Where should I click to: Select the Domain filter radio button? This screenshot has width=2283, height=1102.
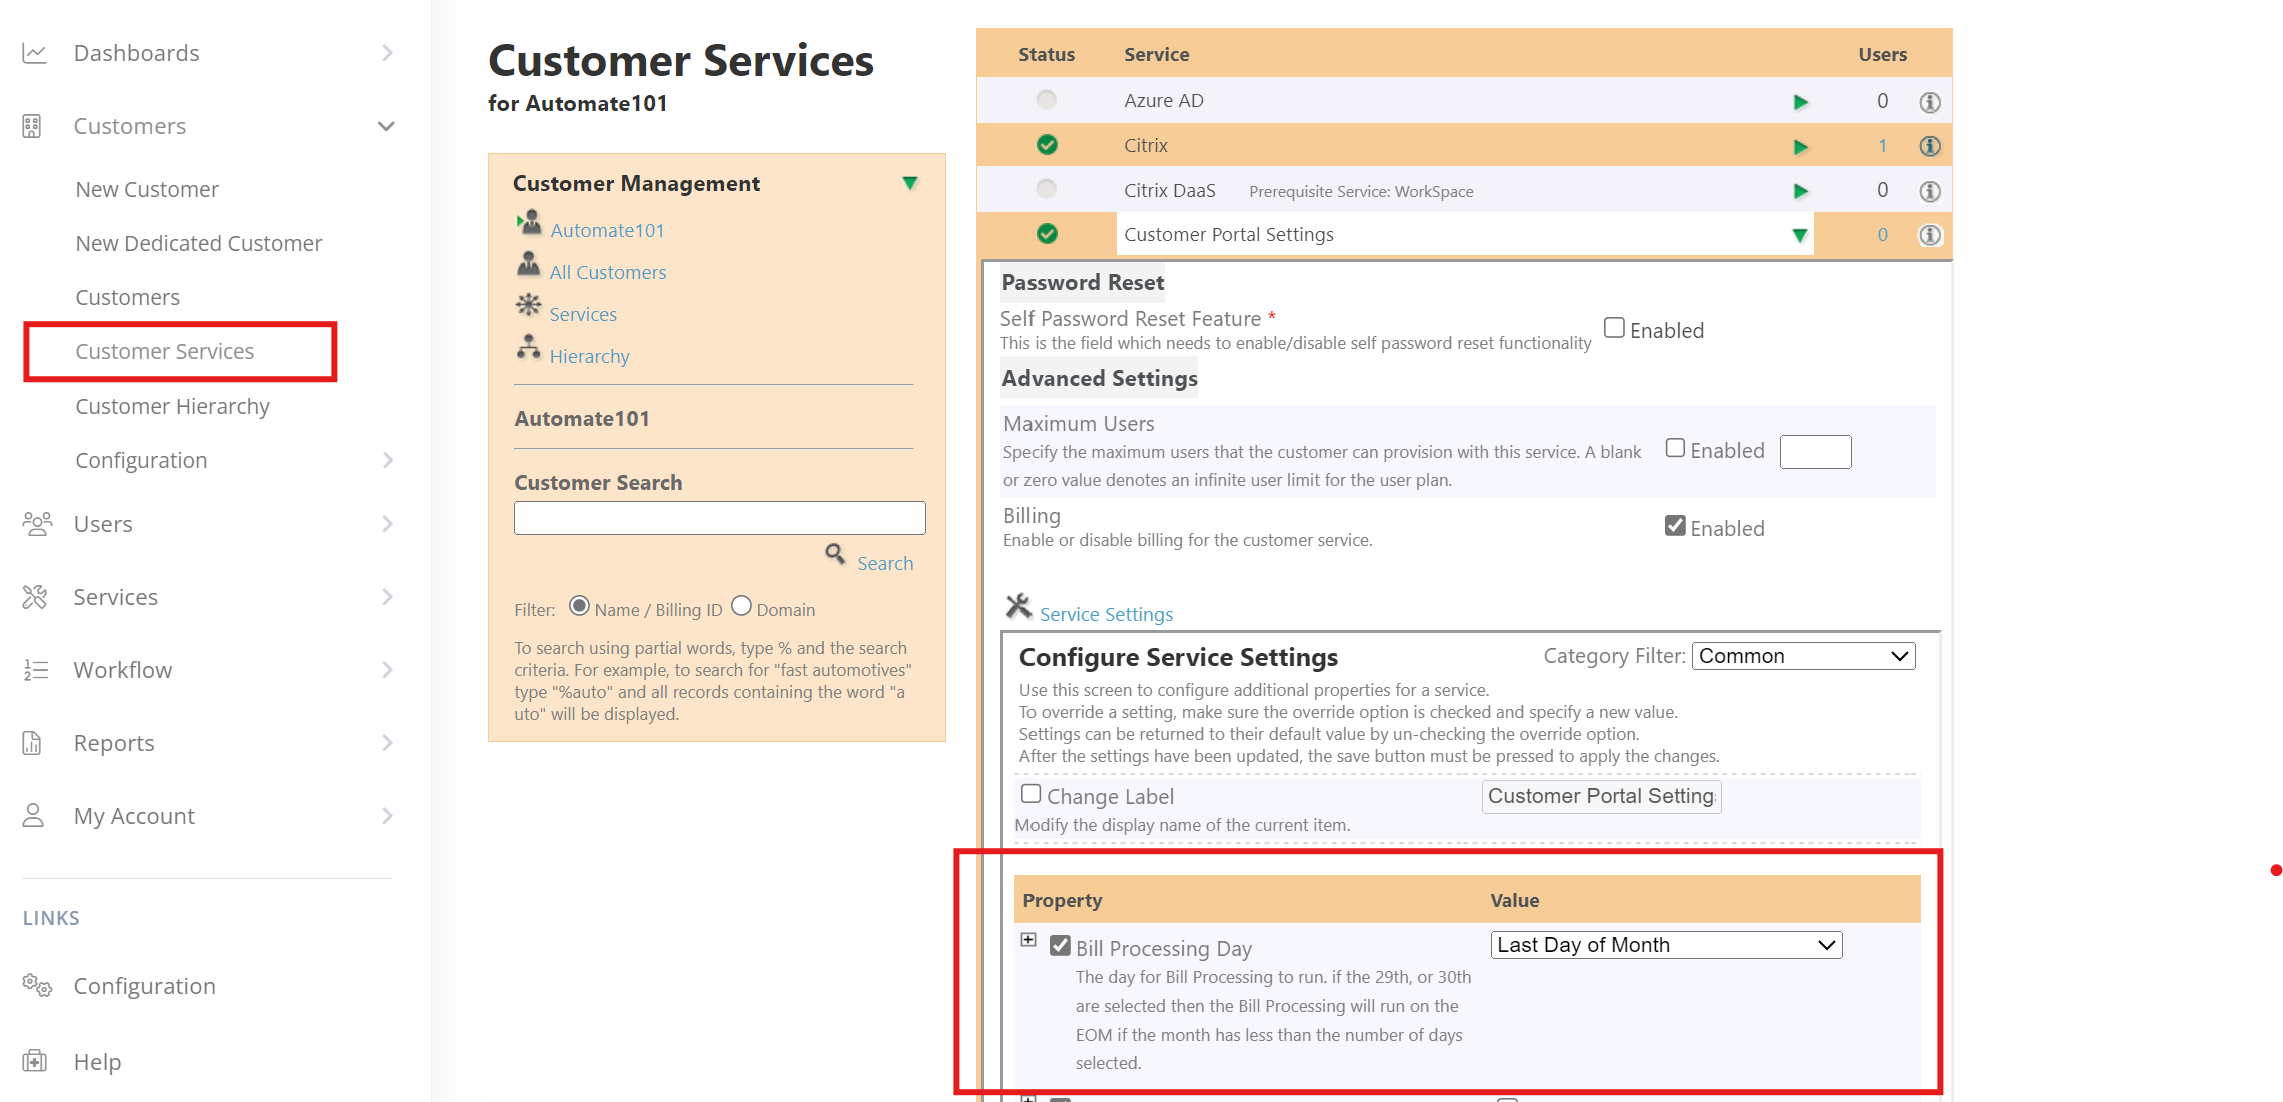[741, 606]
